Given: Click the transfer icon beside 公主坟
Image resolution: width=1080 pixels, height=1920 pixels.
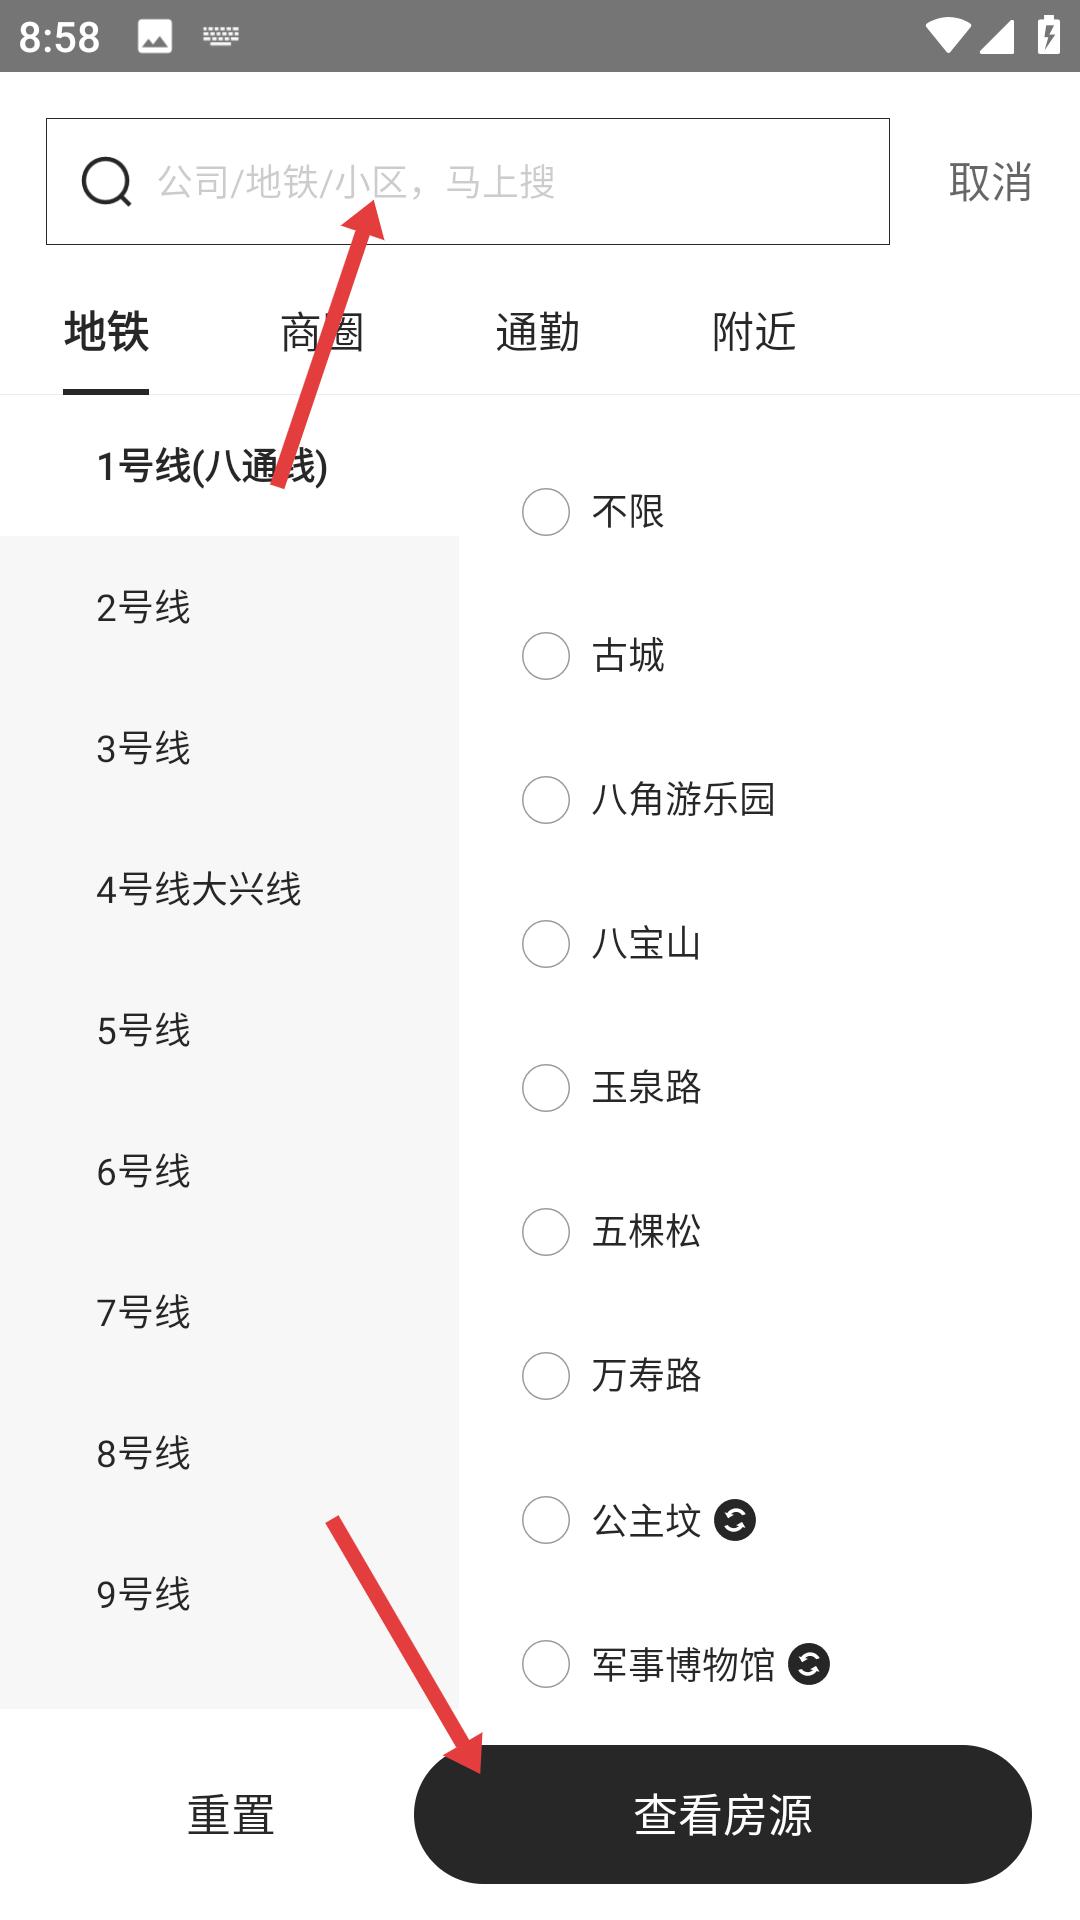Looking at the screenshot, I should [x=735, y=1521].
